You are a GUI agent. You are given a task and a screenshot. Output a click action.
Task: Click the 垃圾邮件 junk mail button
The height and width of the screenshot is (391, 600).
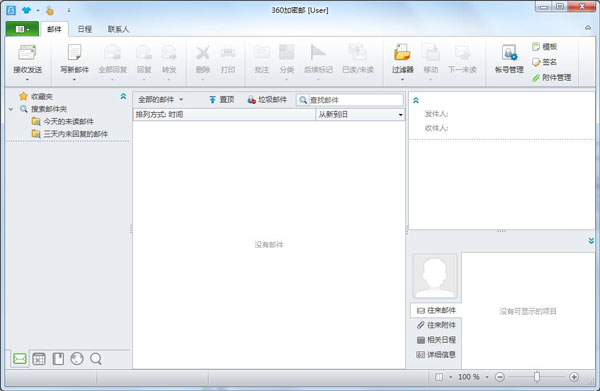267,100
